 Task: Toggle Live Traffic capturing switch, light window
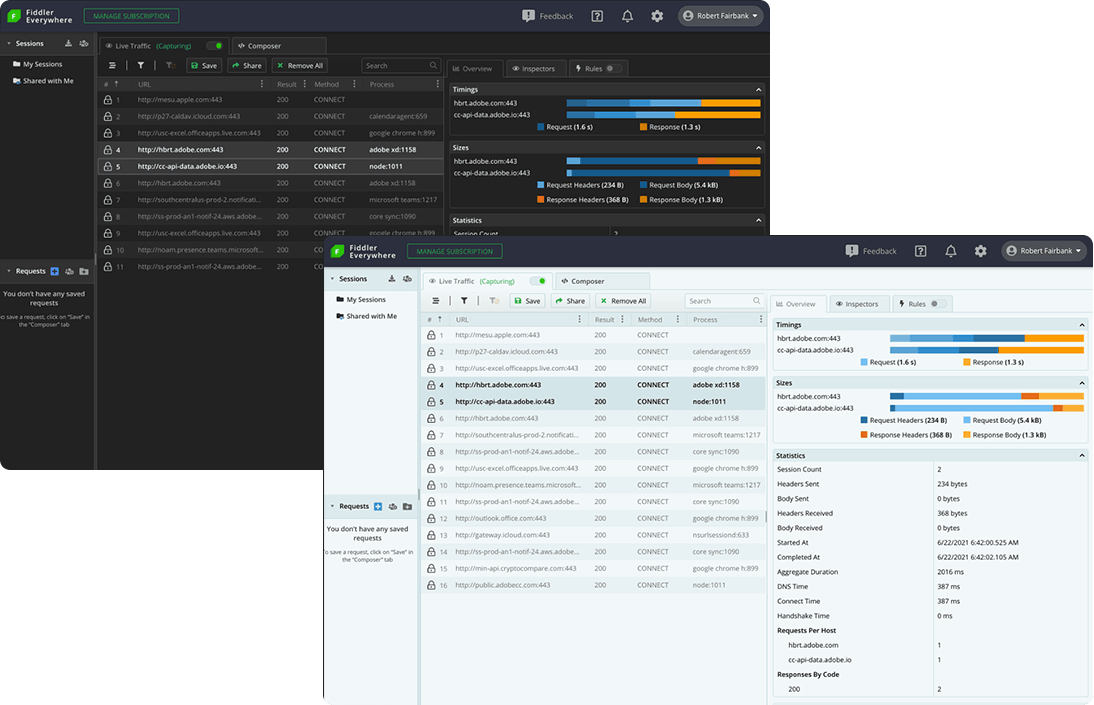(x=538, y=281)
